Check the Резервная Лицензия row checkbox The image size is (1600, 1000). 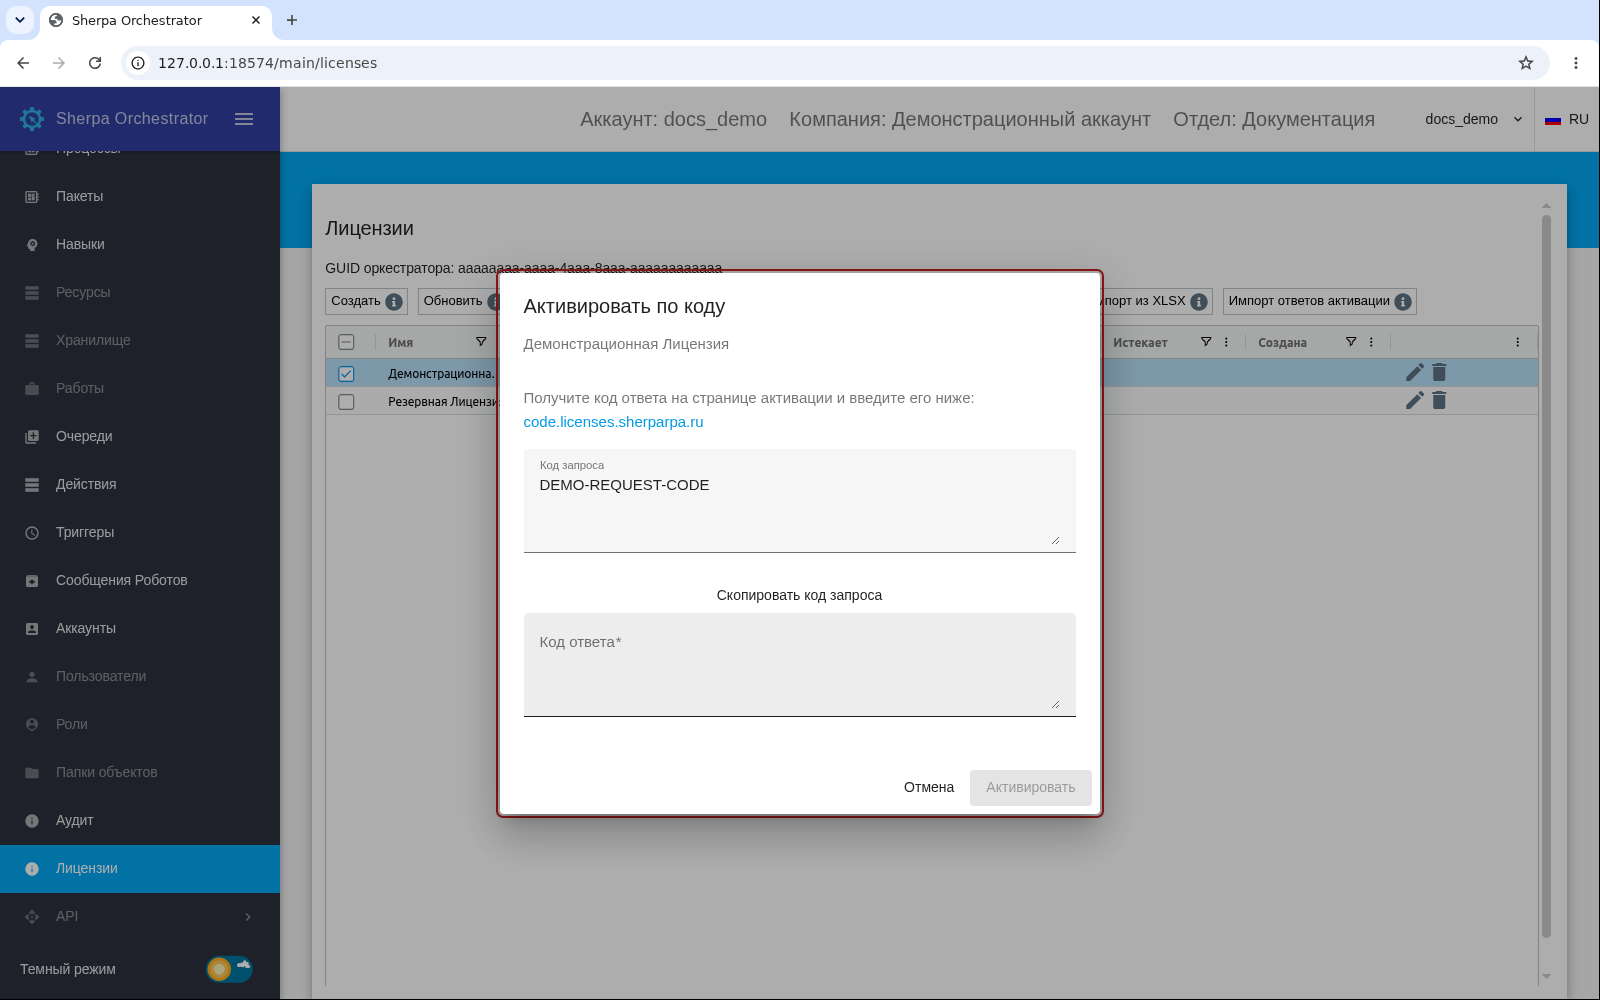(346, 402)
